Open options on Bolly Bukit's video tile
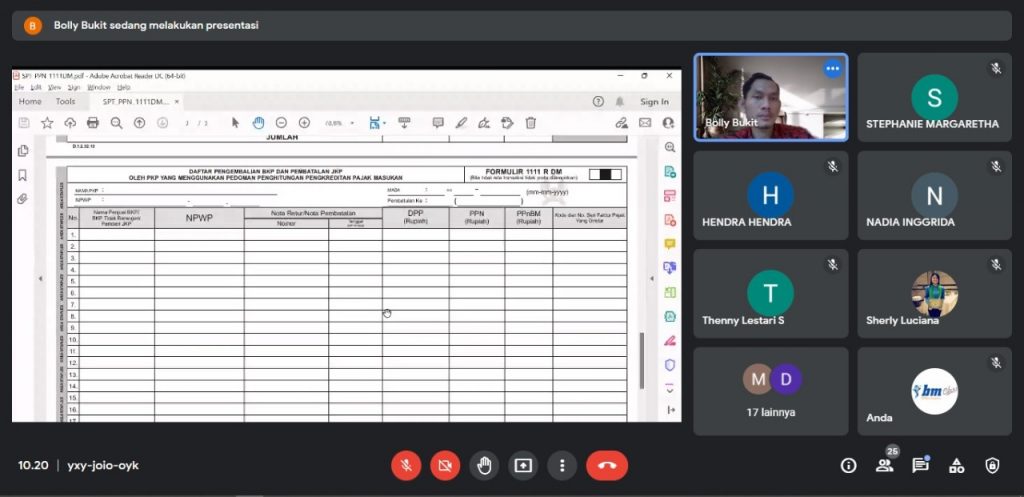This screenshot has width=1024, height=497. pyautogui.click(x=832, y=69)
